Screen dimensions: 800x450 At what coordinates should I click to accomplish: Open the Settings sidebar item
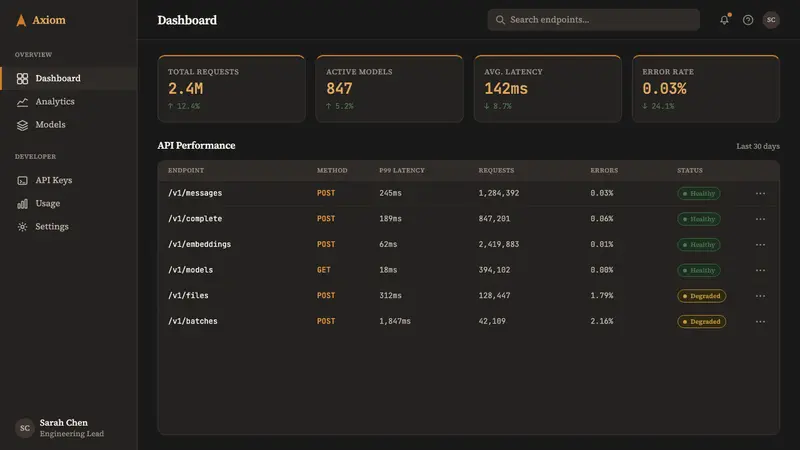pyautogui.click(x=69, y=227)
